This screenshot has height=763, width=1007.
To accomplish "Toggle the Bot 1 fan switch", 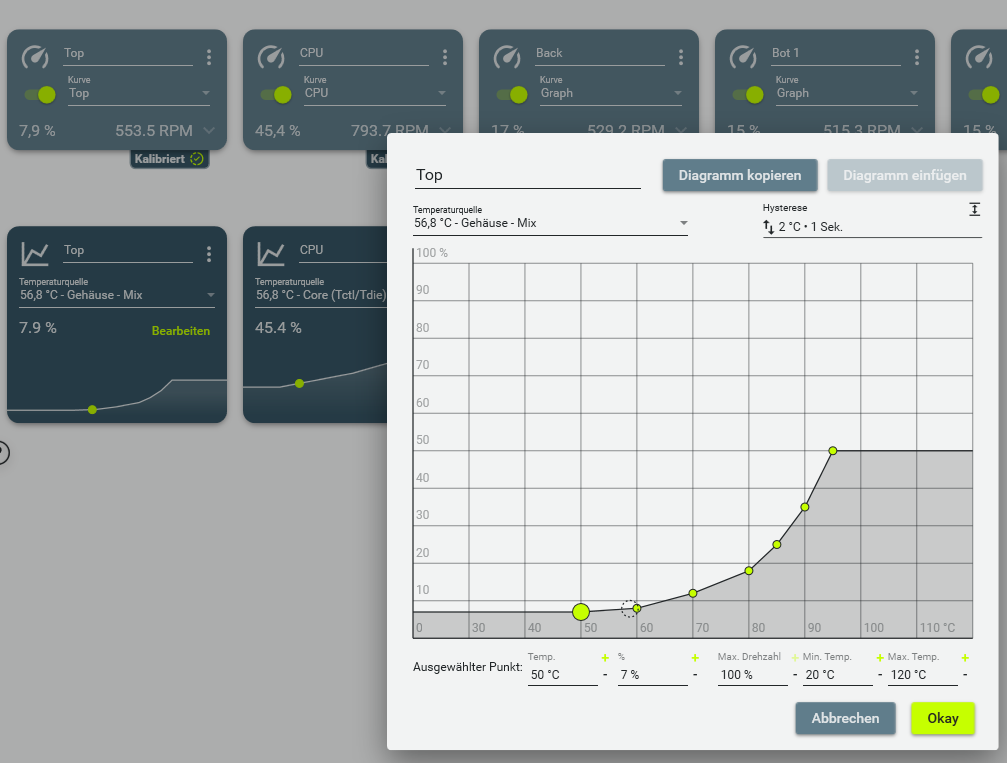I will pyautogui.click(x=748, y=95).
